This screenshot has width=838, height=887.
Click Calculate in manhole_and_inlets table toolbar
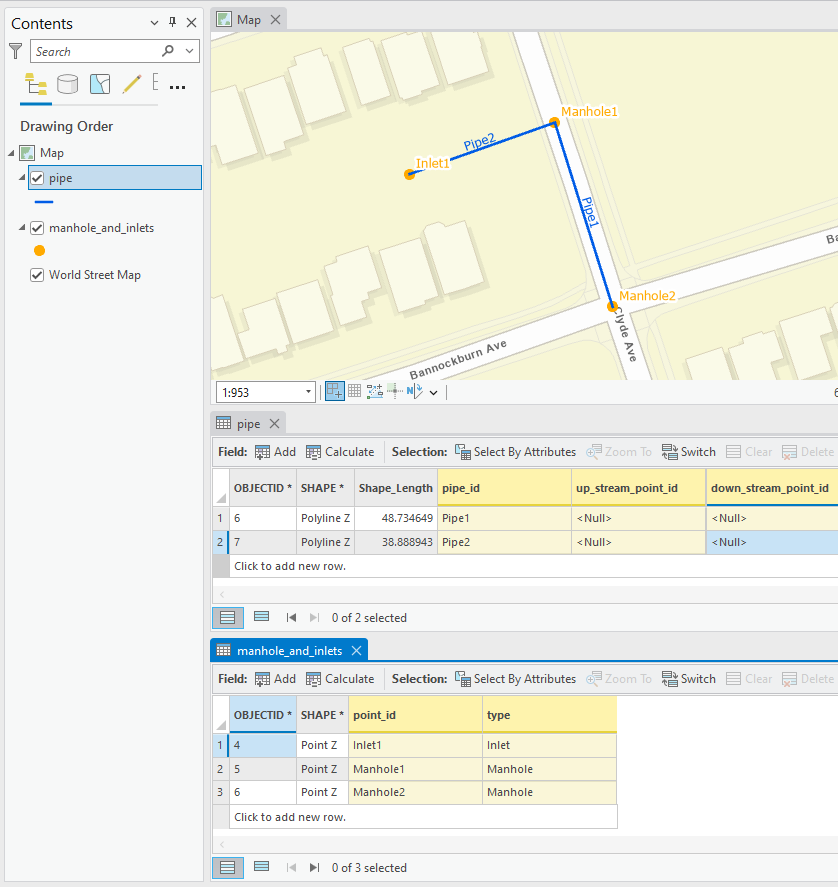pyautogui.click(x=340, y=679)
